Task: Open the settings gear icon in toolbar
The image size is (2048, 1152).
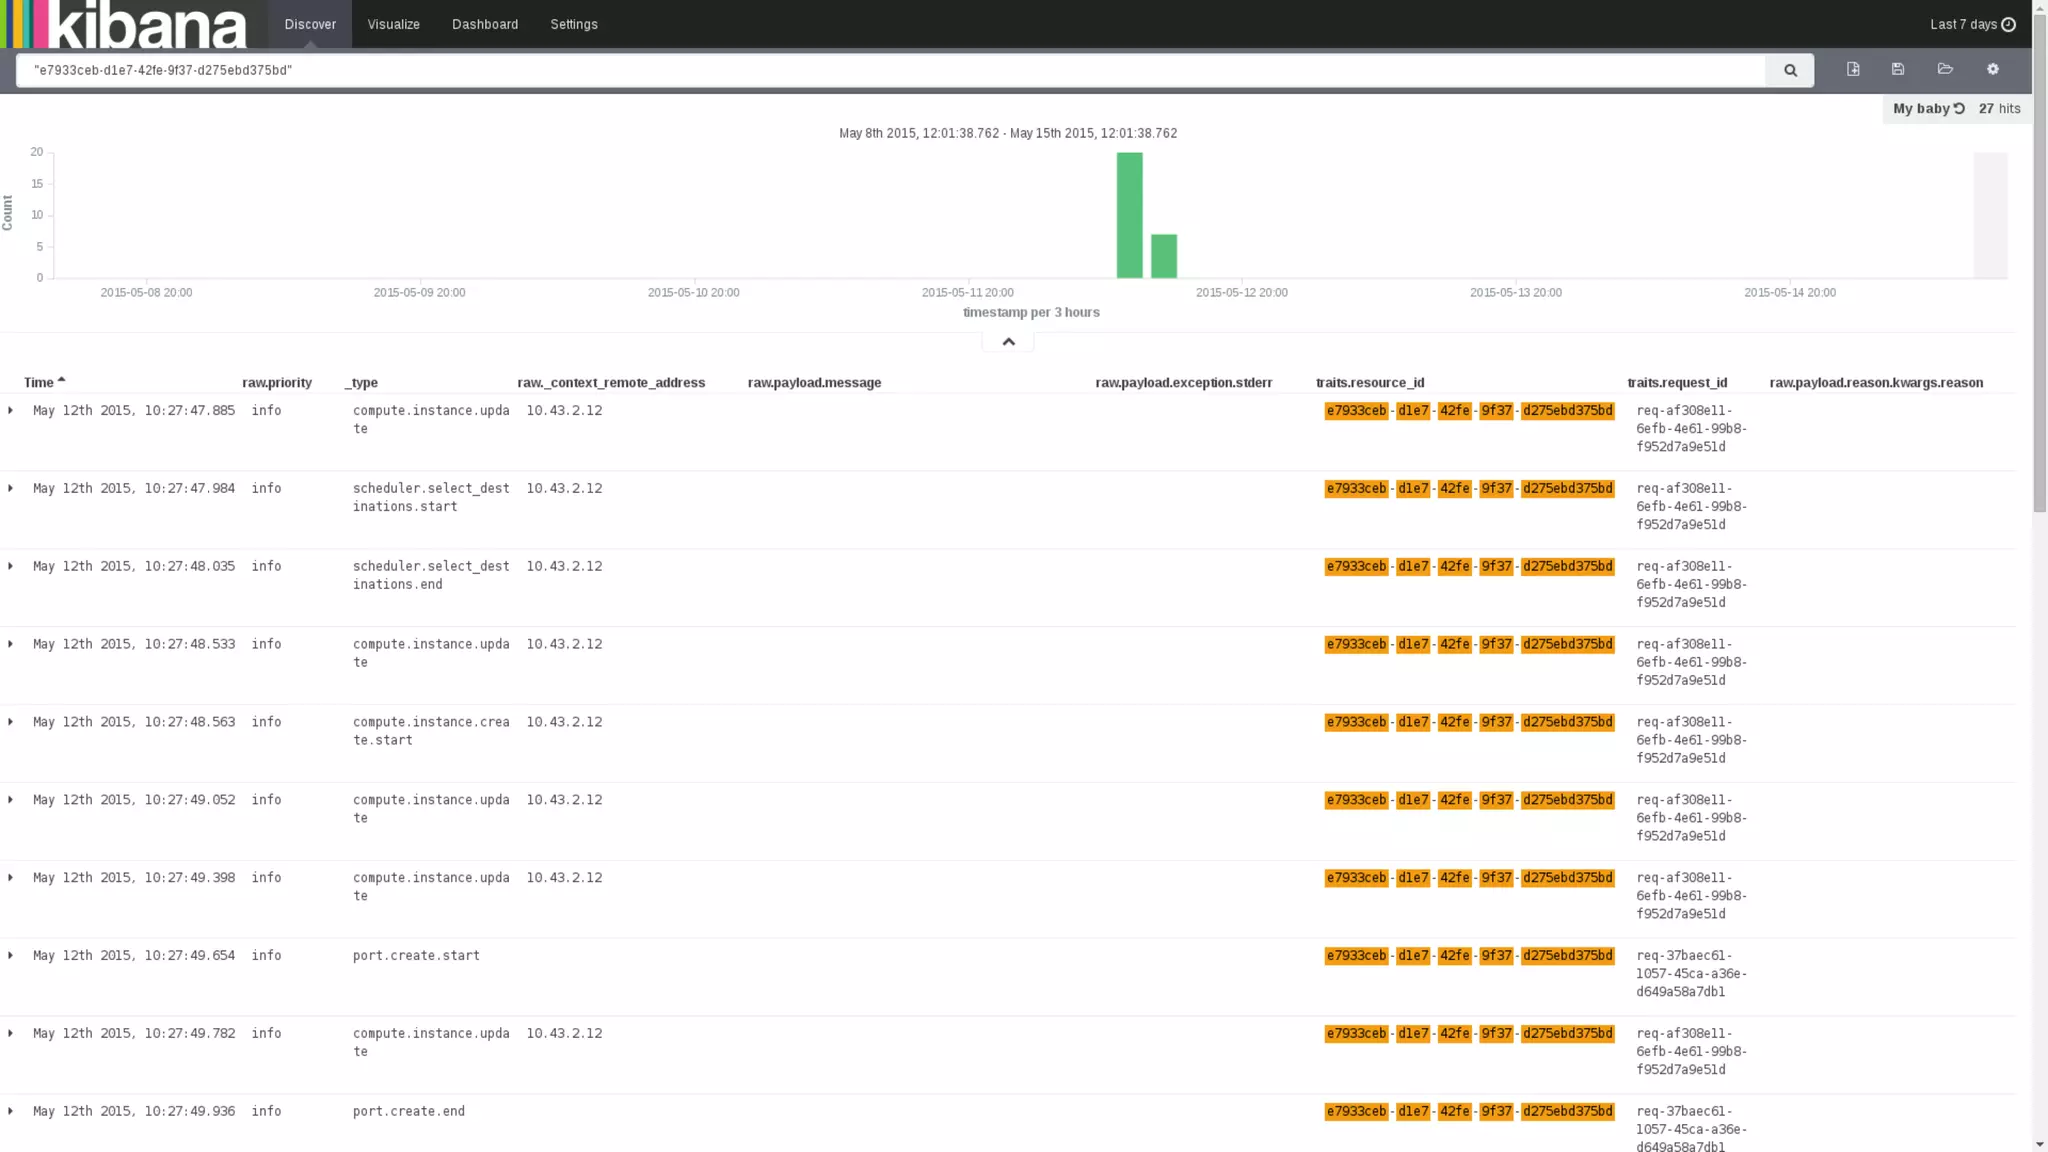Action: (x=1993, y=69)
